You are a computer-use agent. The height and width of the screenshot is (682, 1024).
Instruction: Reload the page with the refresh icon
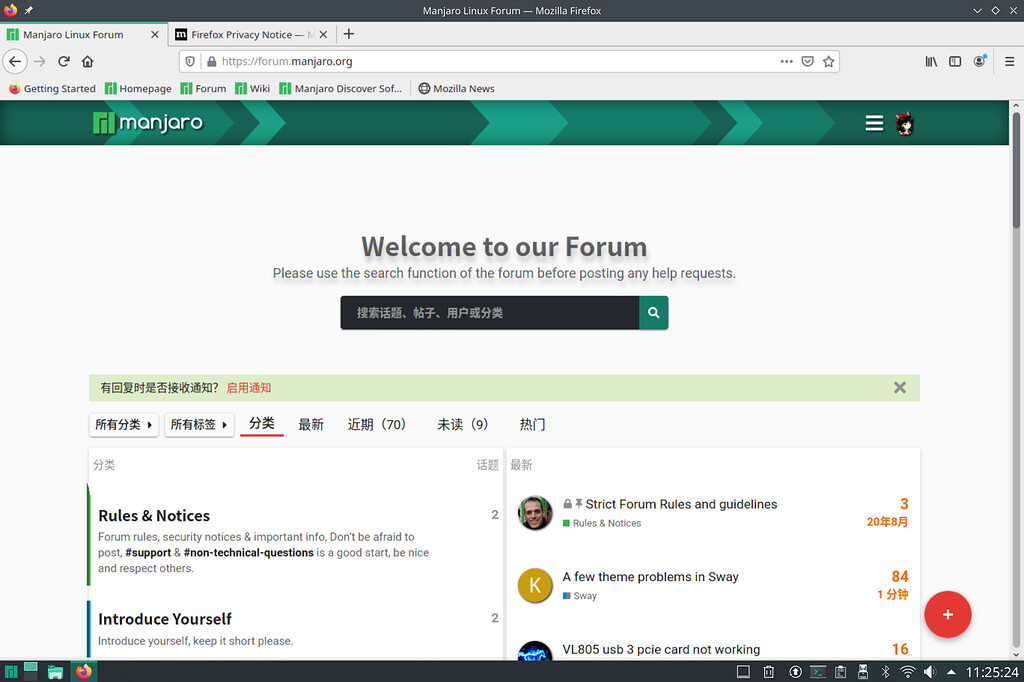click(x=63, y=61)
